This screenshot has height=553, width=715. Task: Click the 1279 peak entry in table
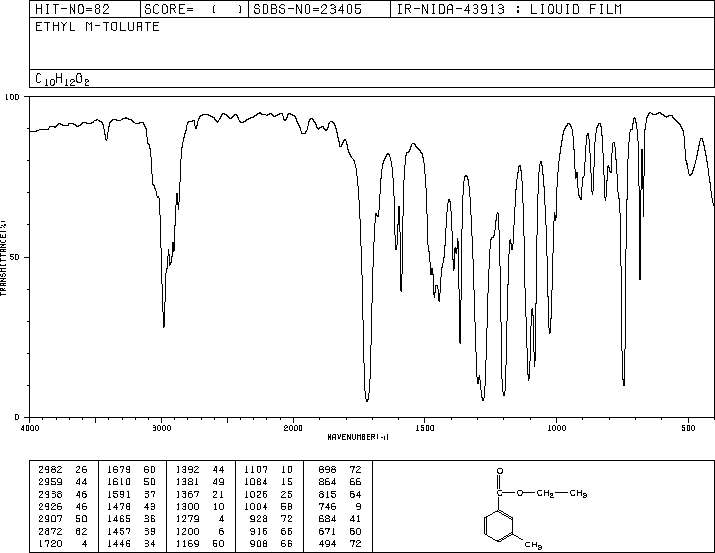pyautogui.click(x=187, y=519)
